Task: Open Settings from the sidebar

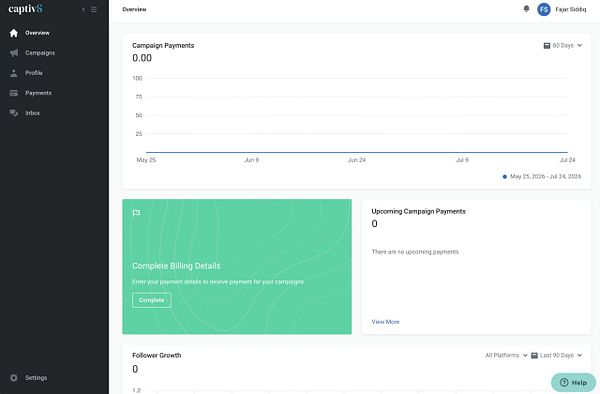Action: click(x=36, y=378)
